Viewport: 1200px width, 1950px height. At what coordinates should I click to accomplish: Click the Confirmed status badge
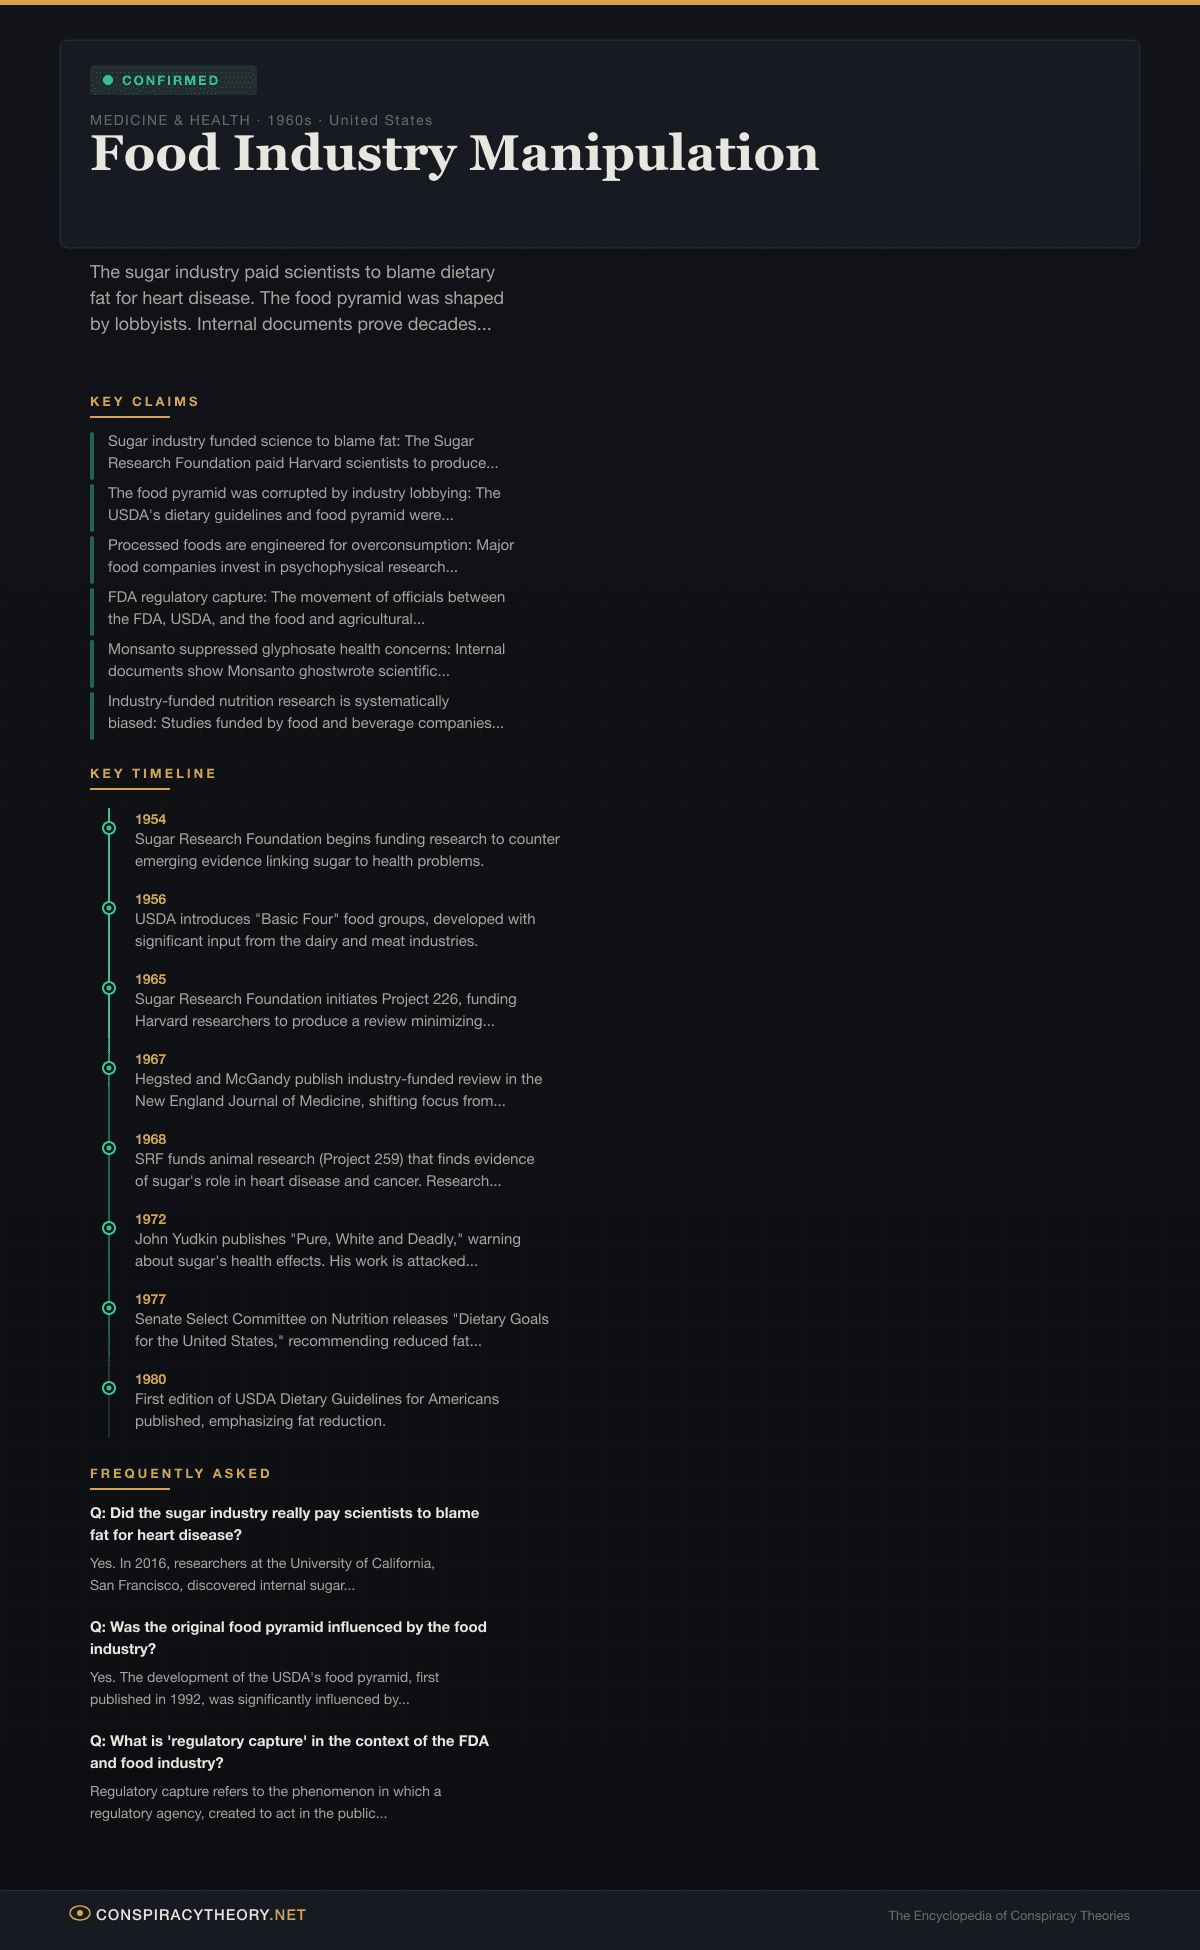(x=173, y=80)
